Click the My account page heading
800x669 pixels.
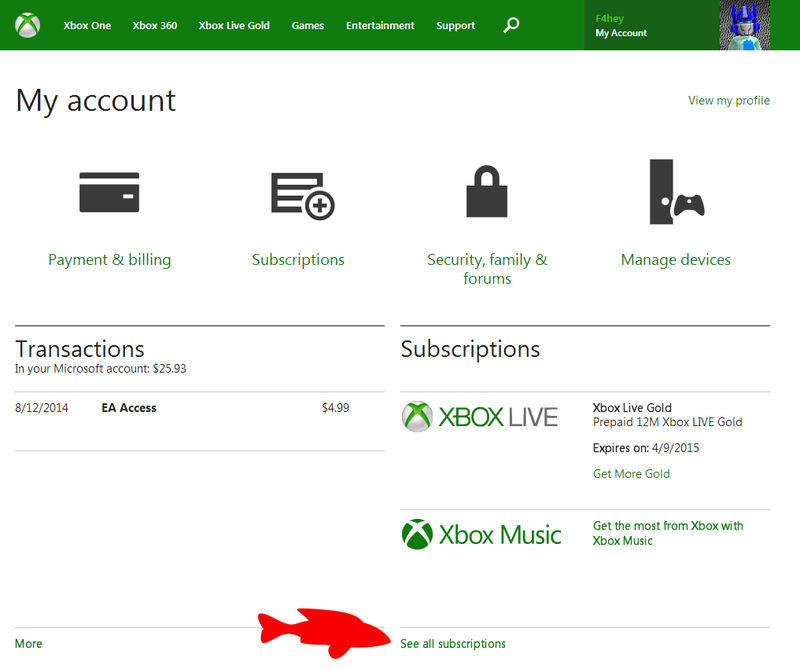[x=96, y=101]
